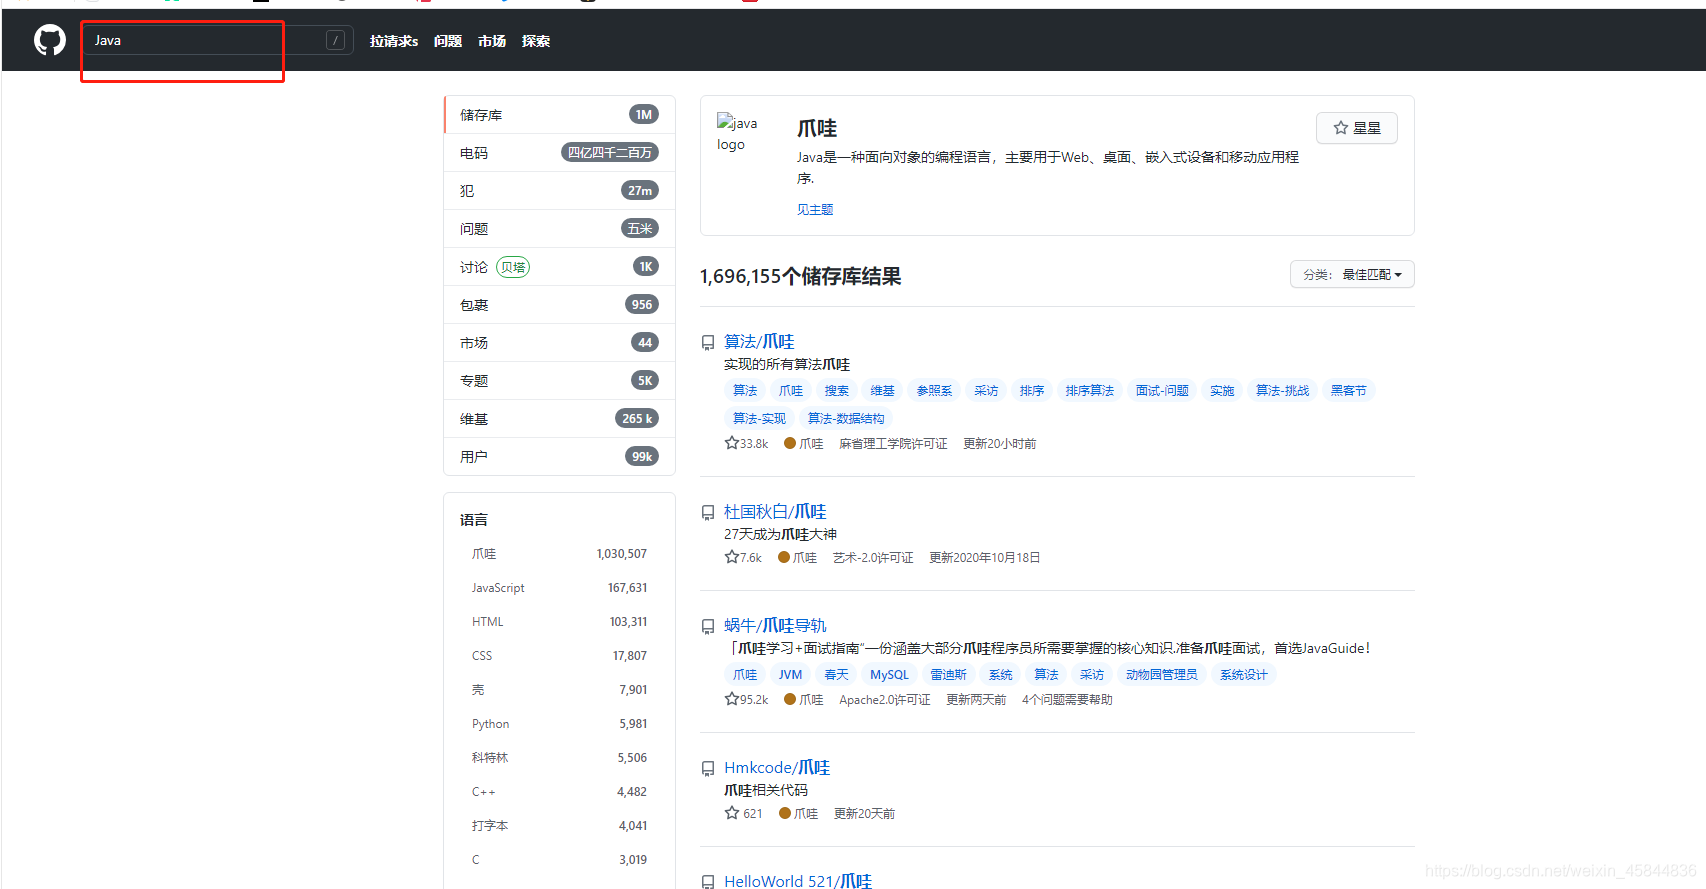Open 问题 in the top navigation
This screenshot has width=1706, height=889.
(448, 41)
